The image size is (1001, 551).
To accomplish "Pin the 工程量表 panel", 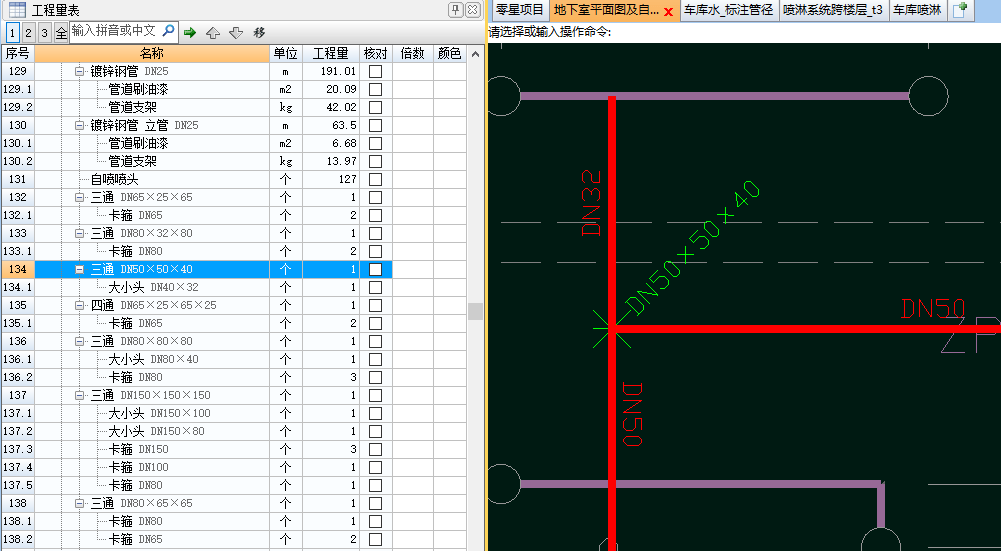I will click(x=455, y=10).
